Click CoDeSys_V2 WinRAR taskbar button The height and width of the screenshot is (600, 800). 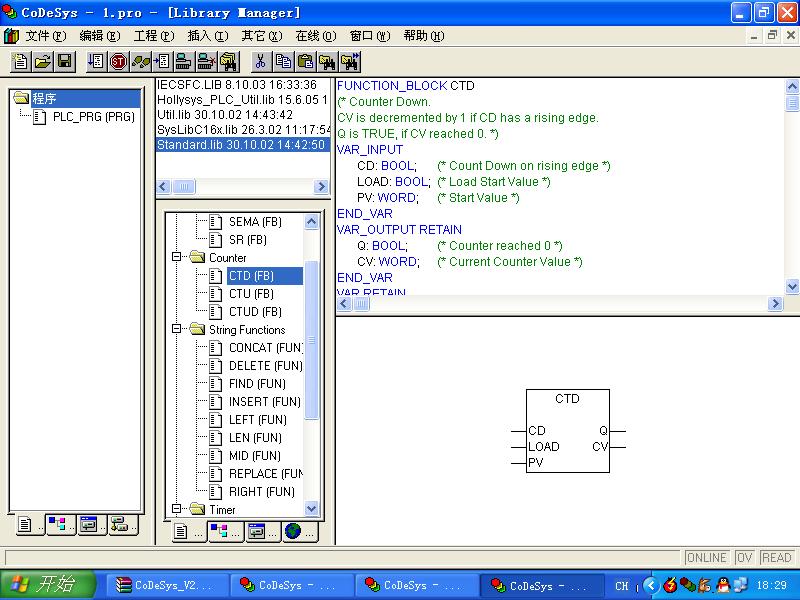click(168, 585)
